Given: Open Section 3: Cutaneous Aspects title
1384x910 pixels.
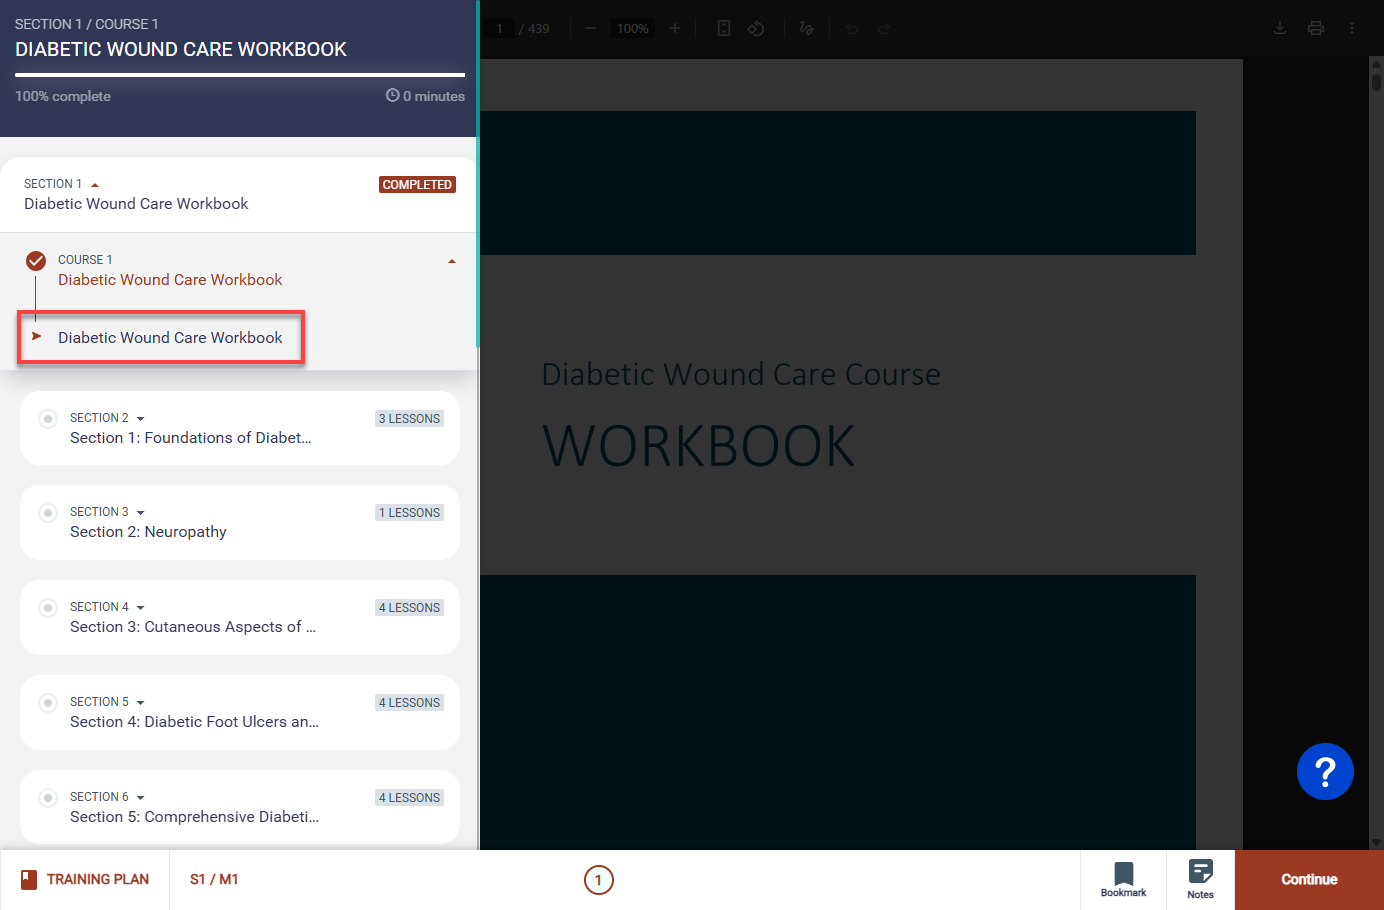Looking at the screenshot, I should pyautogui.click(x=193, y=627).
